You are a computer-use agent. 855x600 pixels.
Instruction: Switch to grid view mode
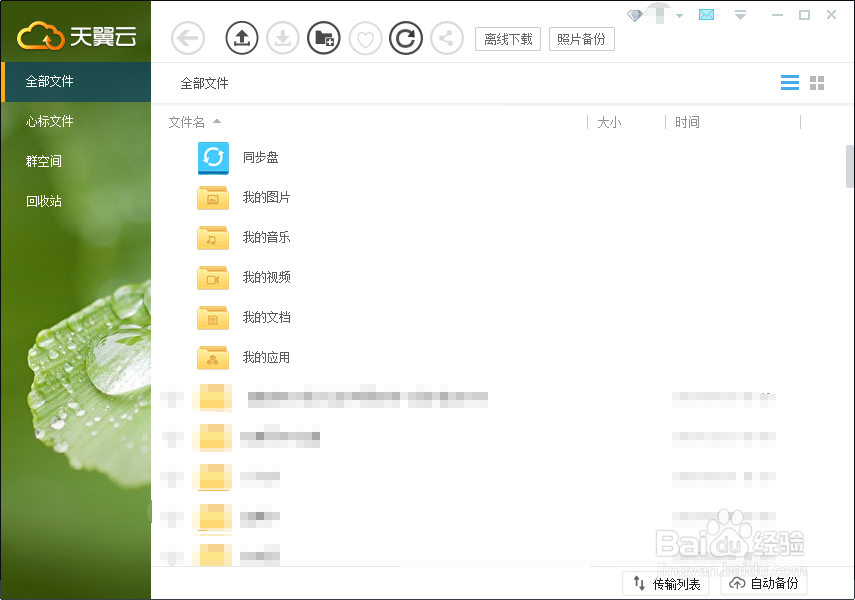click(817, 83)
